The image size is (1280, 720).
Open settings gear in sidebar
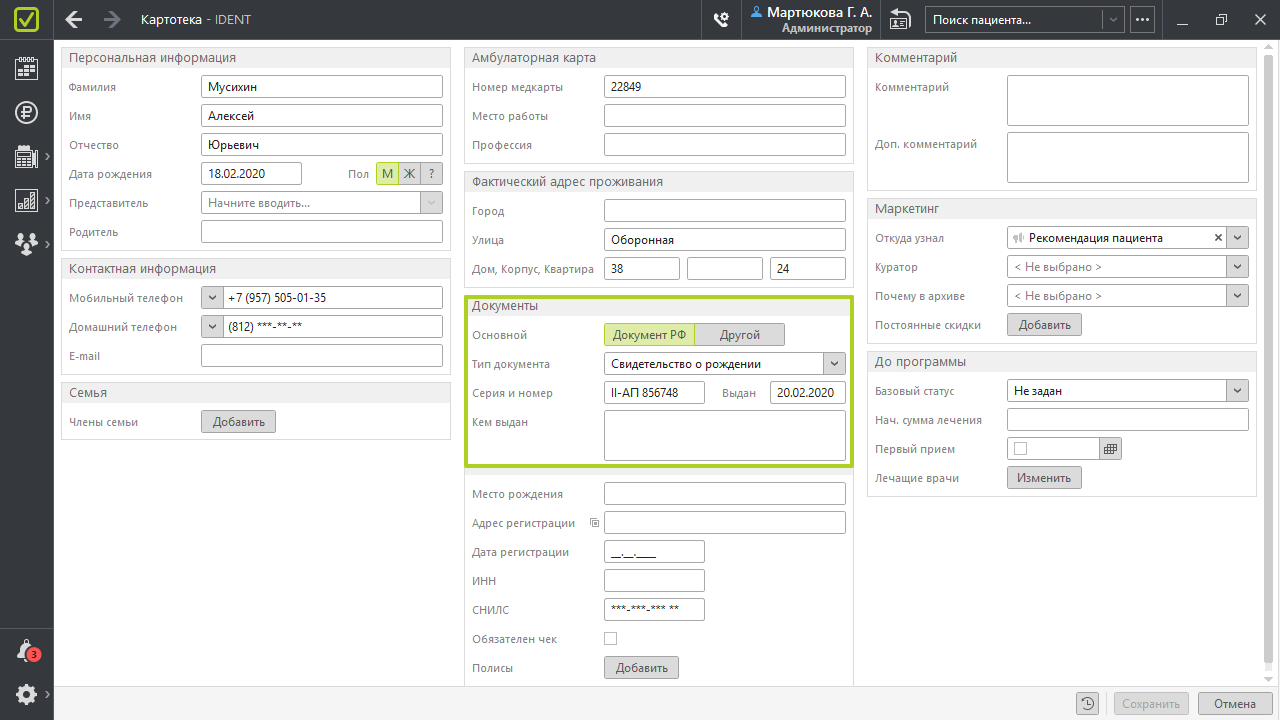click(x=26, y=694)
